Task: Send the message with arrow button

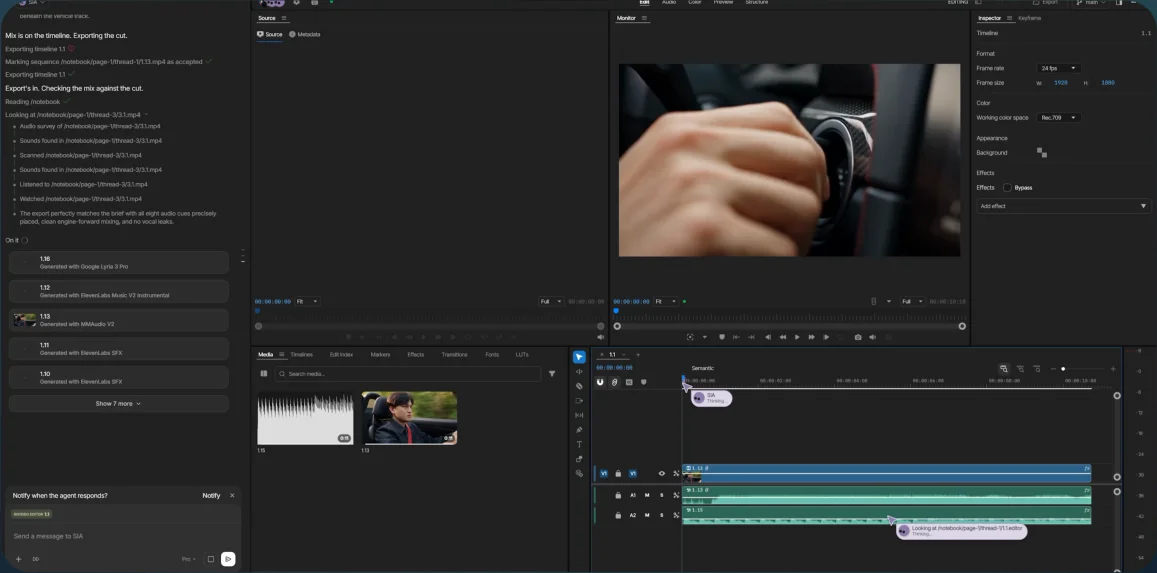Action: (228, 559)
